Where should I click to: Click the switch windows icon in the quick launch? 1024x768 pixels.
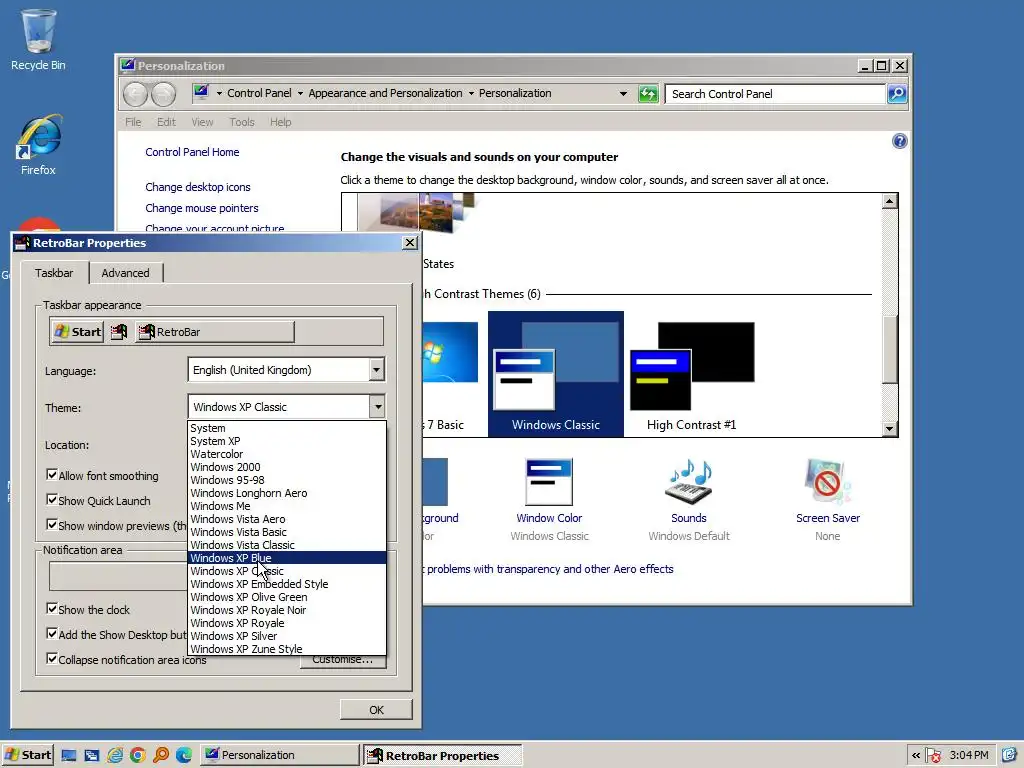pos(91,756)
